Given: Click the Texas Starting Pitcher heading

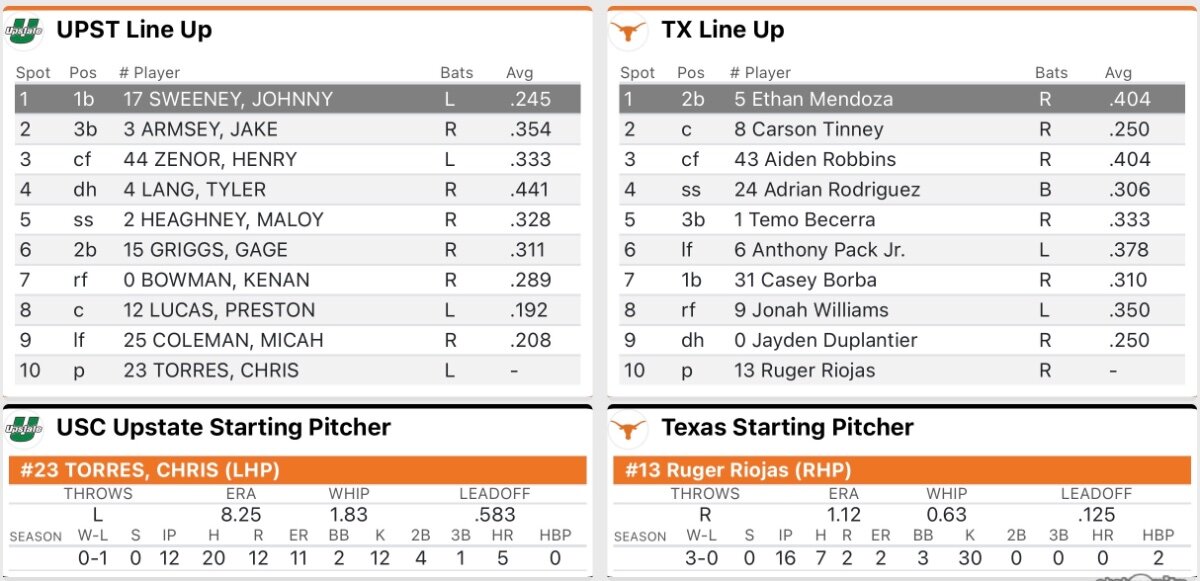Looking at the screenshot, I should pos(787,428).
